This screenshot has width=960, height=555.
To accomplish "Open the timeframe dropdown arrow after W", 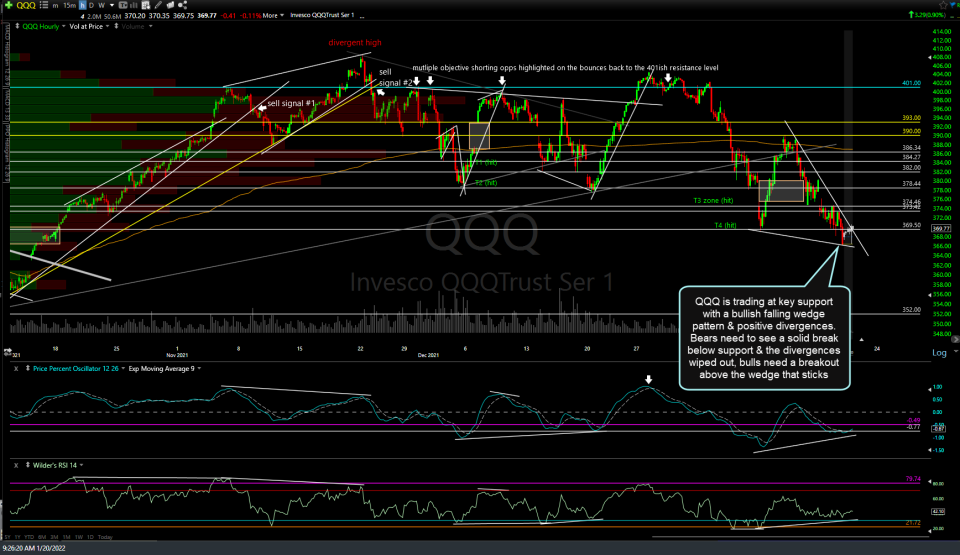I will (x=111, y=5).
